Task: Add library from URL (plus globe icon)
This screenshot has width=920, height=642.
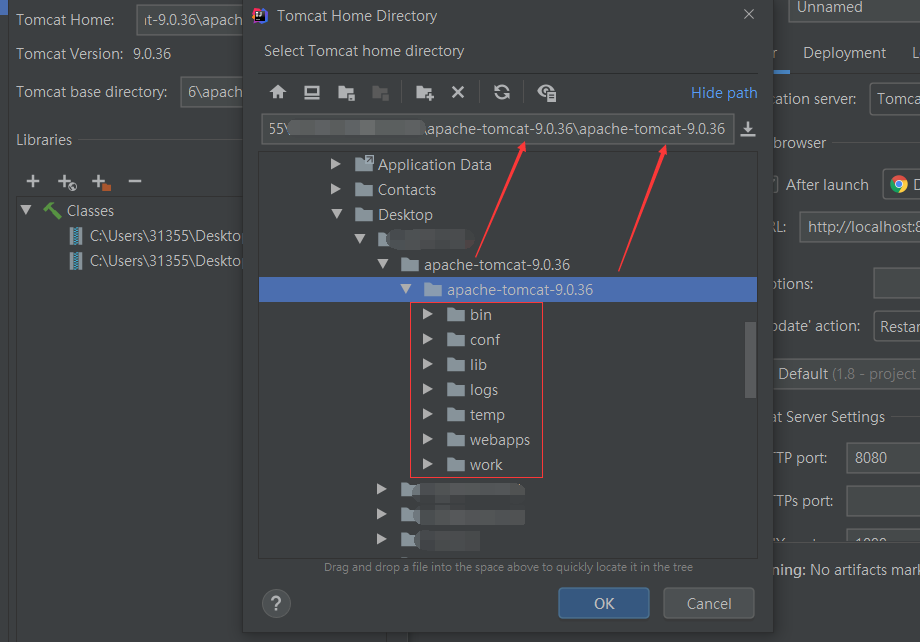Action: (x=67, y=183)
